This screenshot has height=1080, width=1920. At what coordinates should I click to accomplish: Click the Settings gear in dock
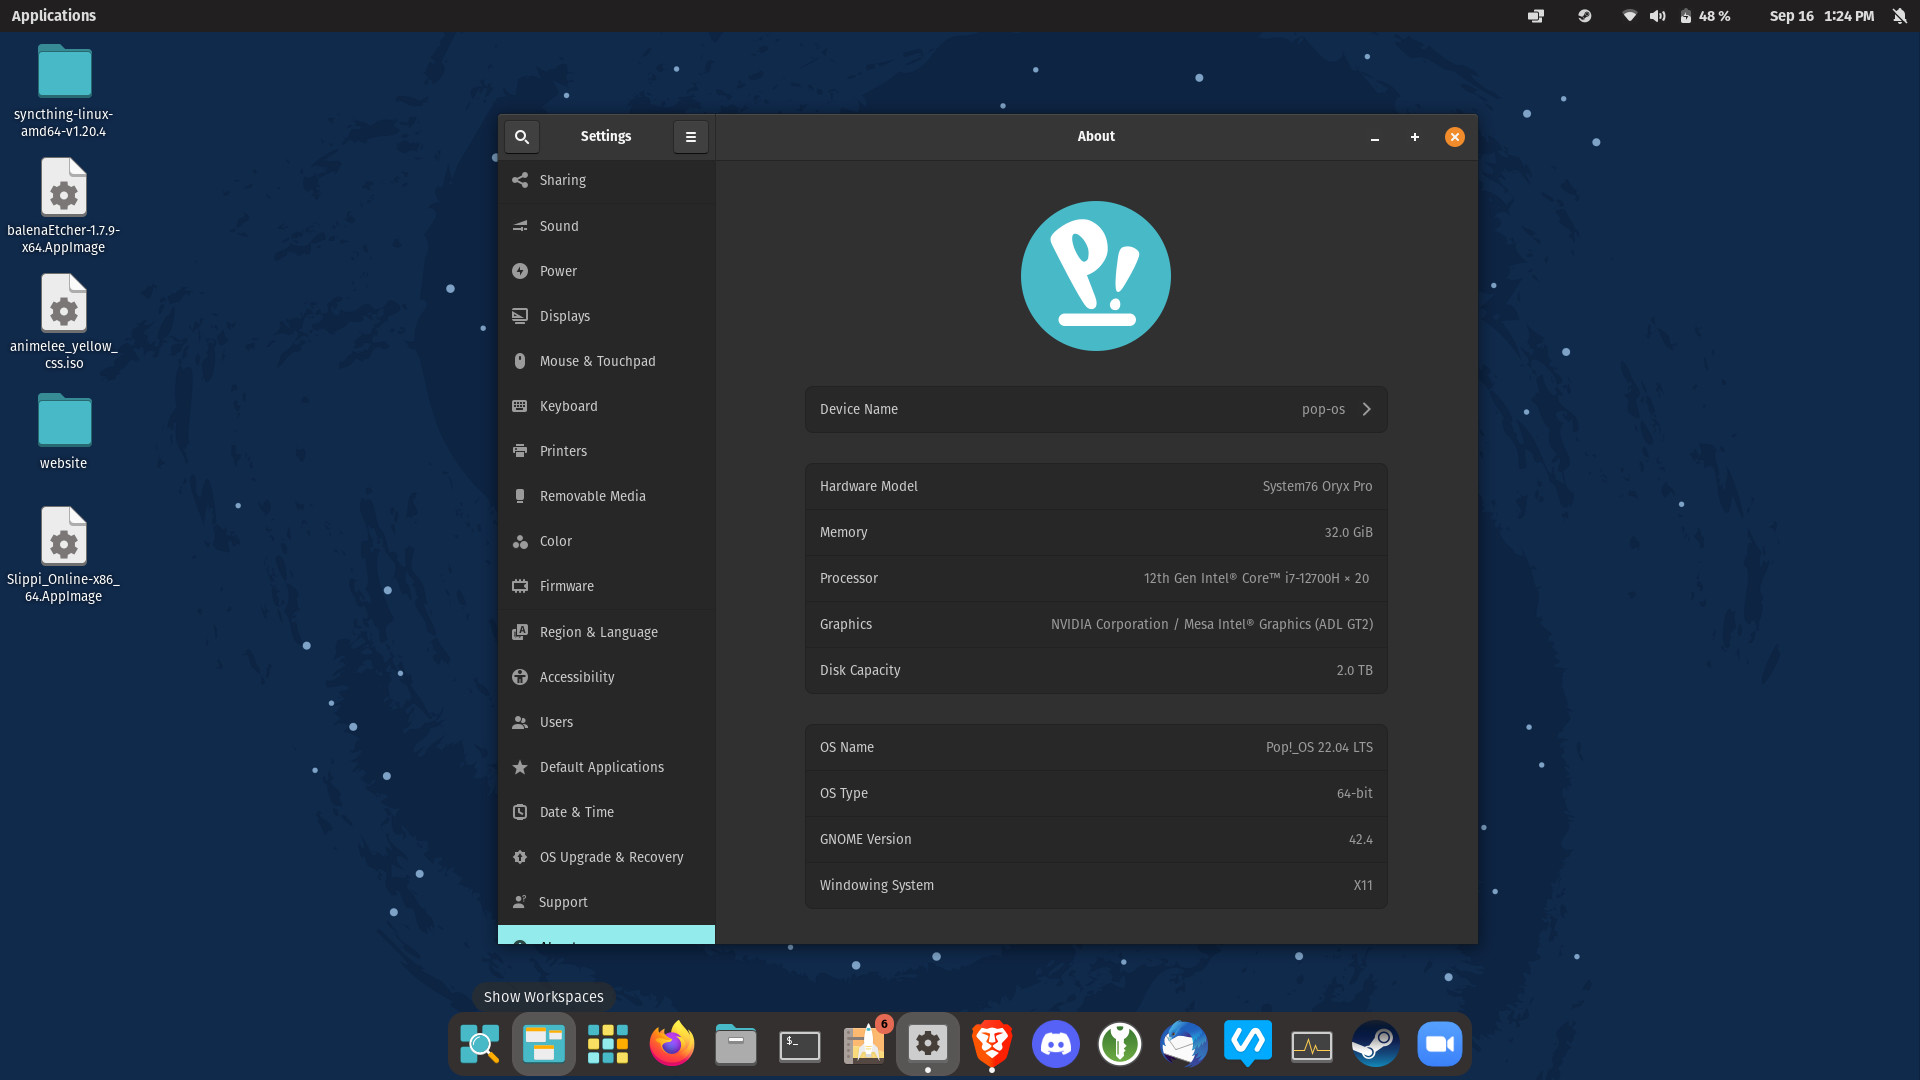pos(927,1044)
